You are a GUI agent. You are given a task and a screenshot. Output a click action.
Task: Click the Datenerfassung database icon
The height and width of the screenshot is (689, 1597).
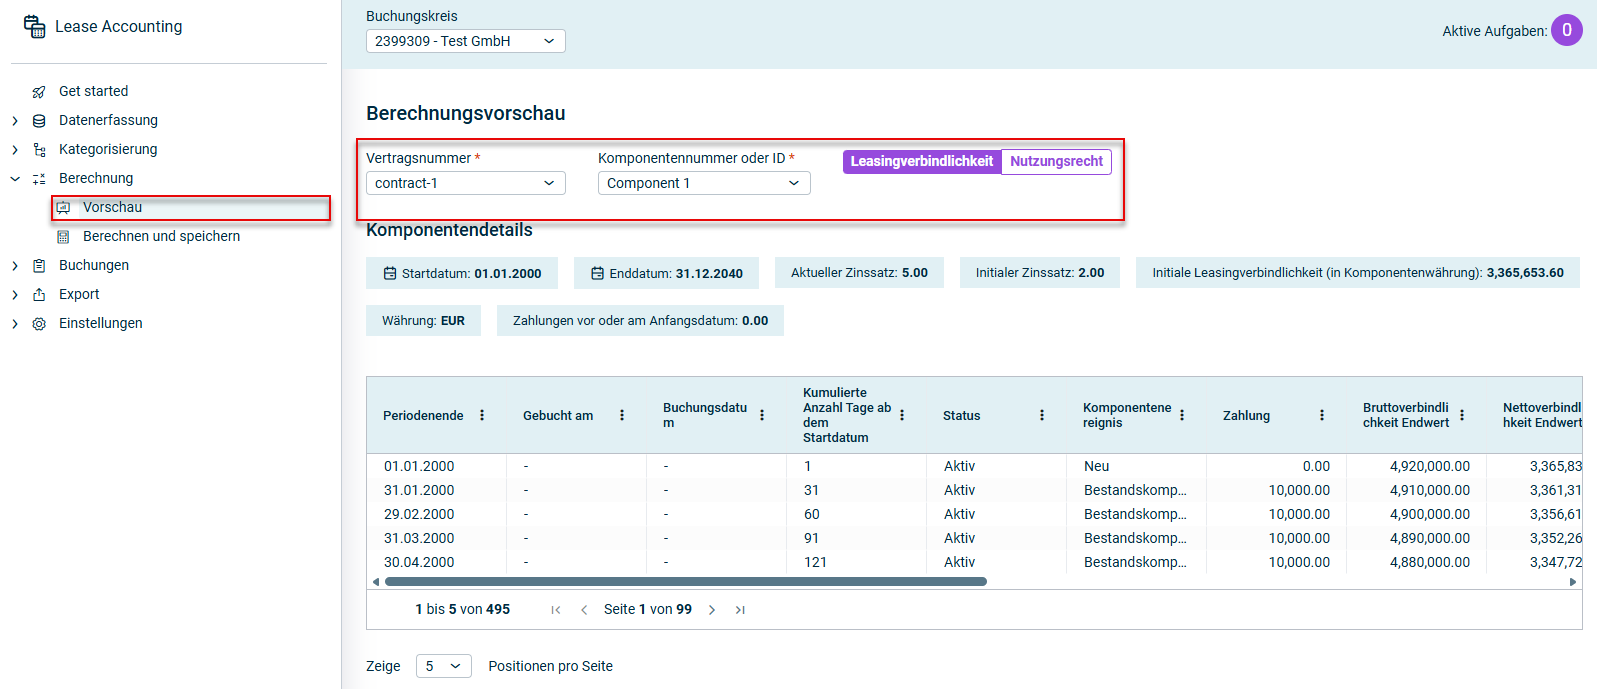click(39, 120)
